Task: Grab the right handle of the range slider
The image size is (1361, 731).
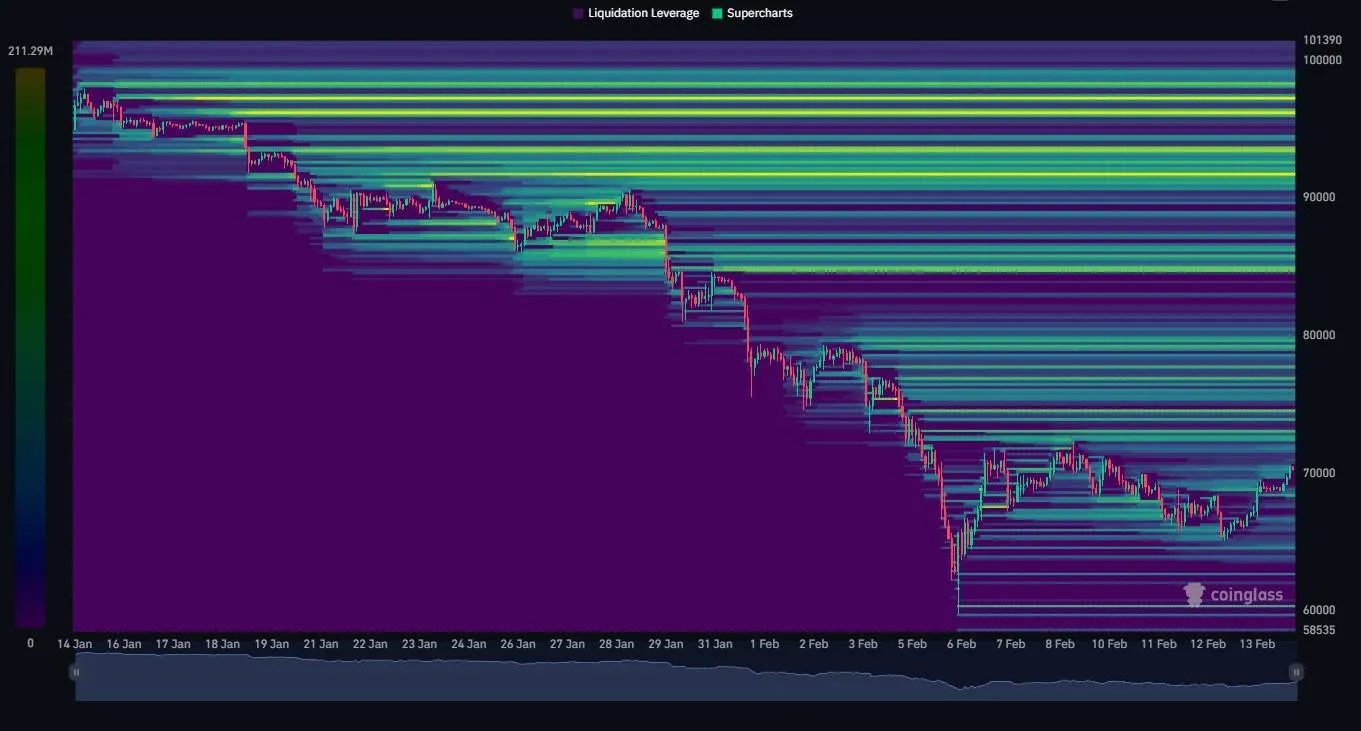Action: pos(1296,673)
